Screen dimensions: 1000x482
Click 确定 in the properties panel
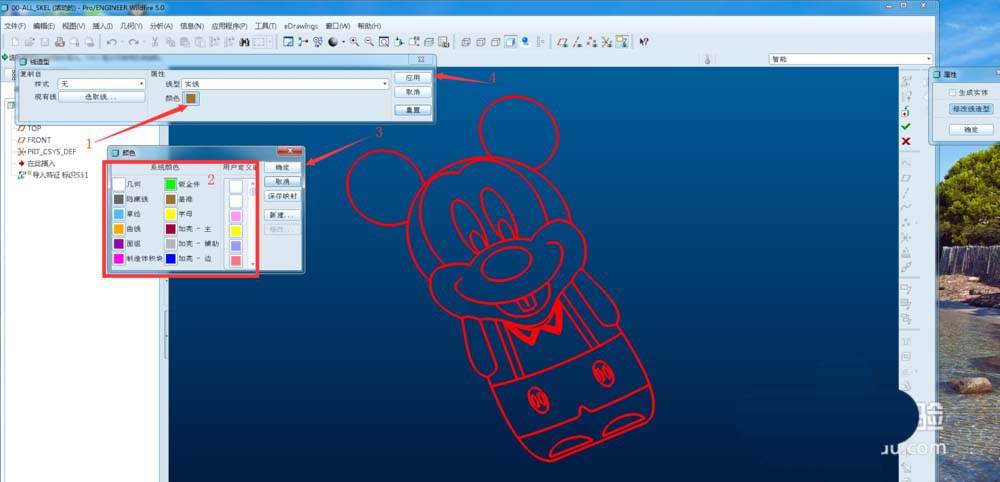click(971, 129)
